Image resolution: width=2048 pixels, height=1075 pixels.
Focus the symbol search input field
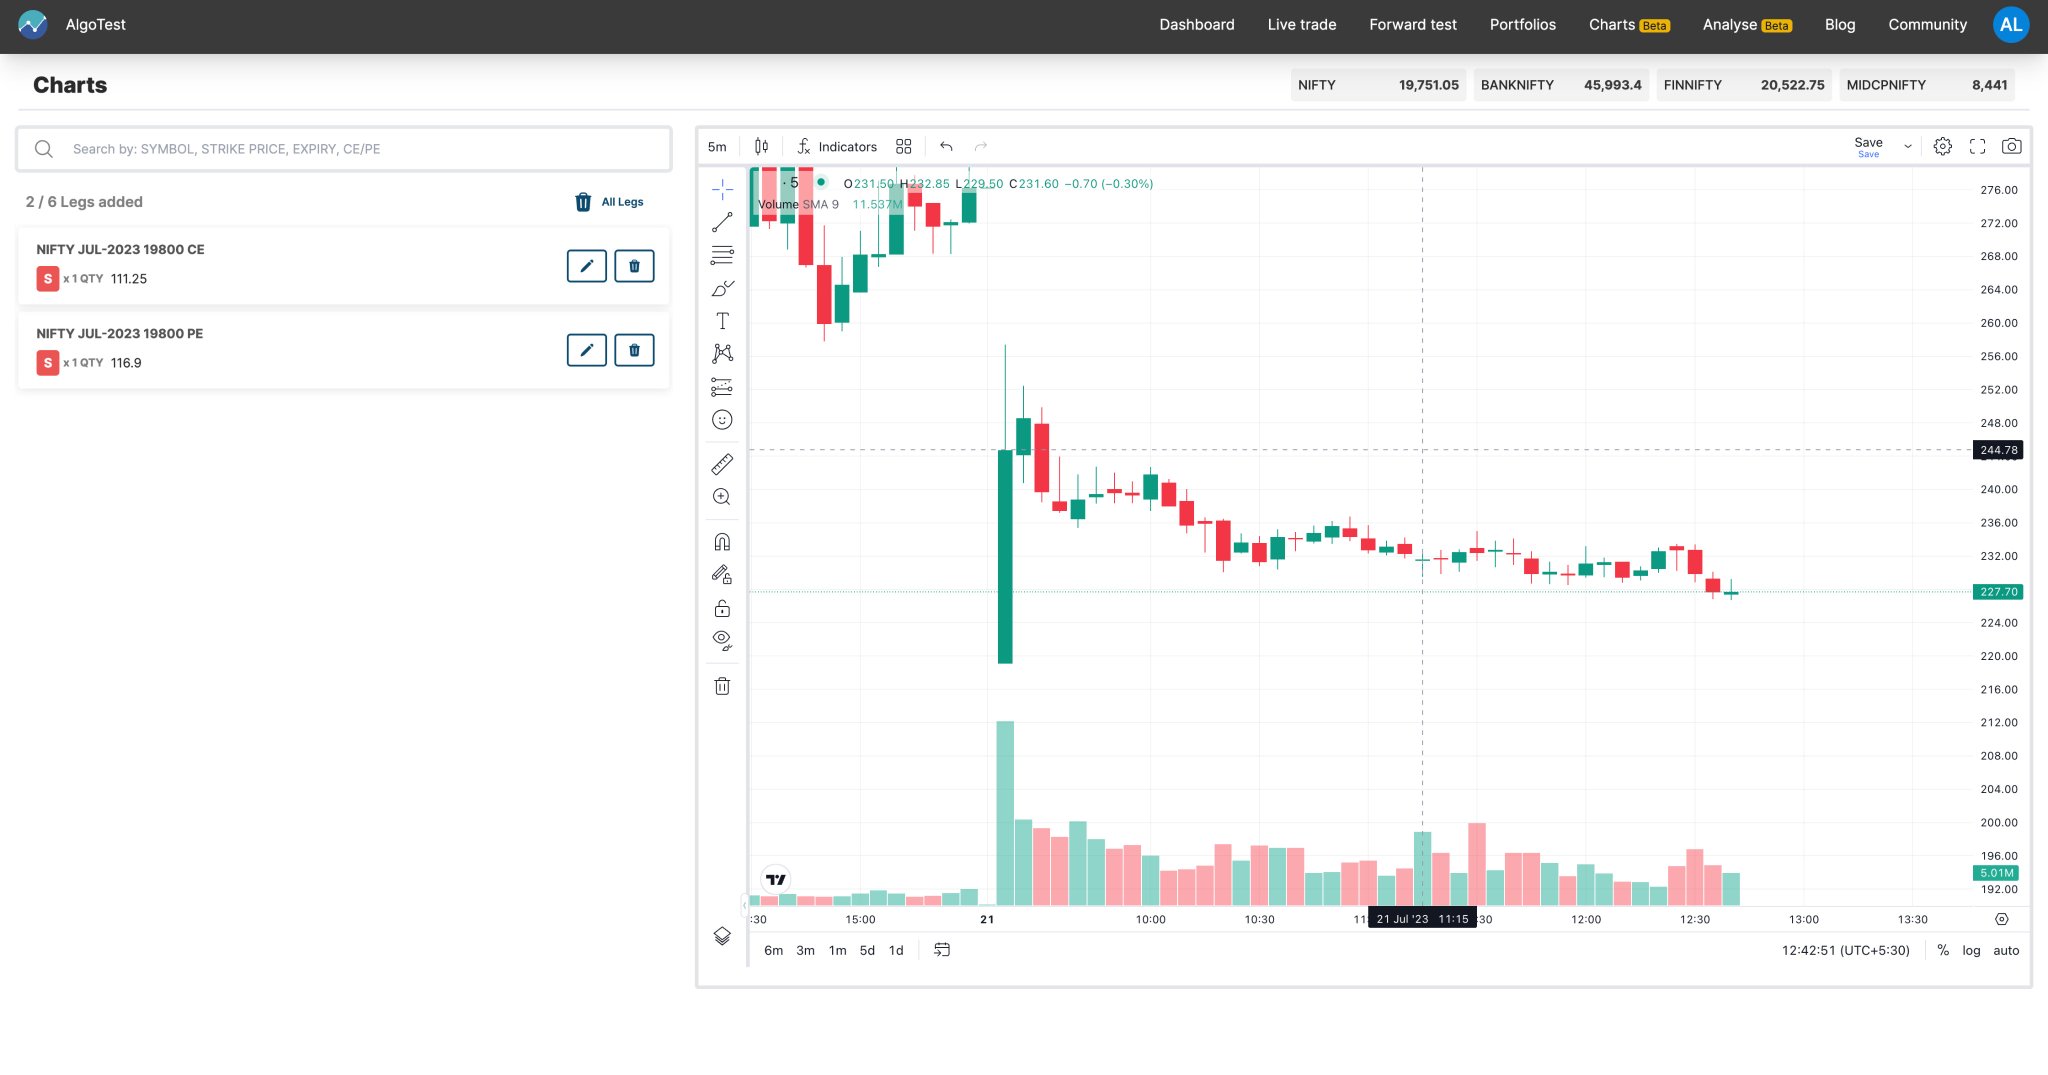coord(344,149)
